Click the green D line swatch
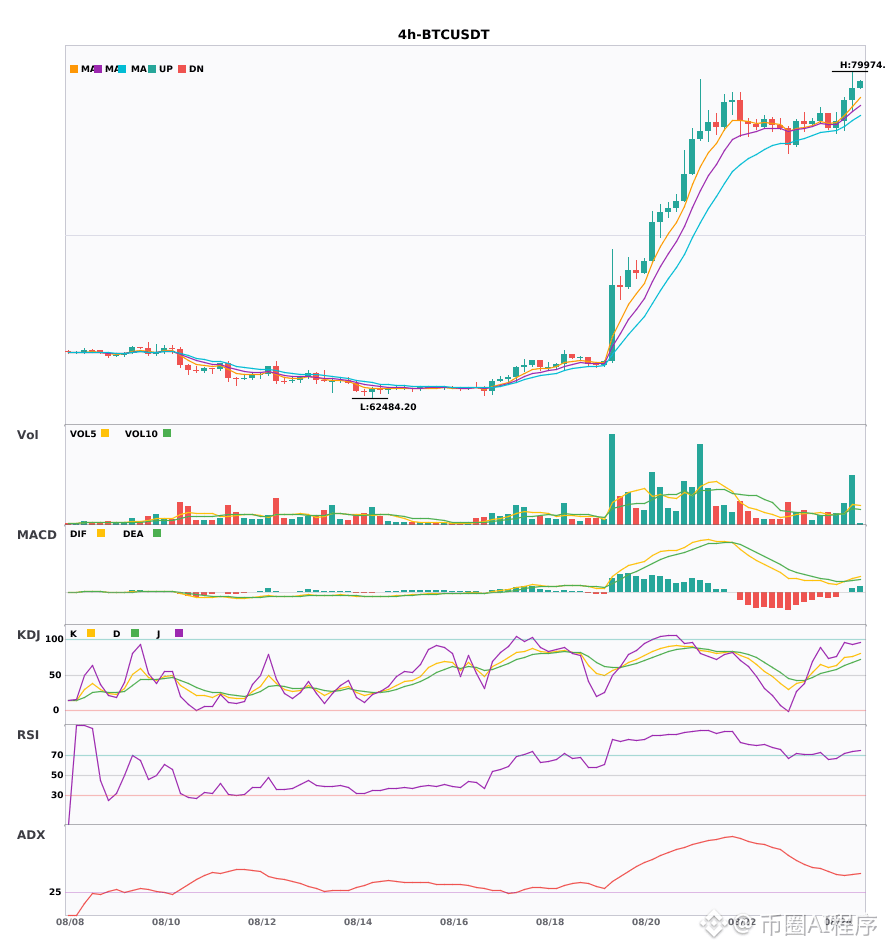The image size is (885, 950). click(x=135, y=633)
